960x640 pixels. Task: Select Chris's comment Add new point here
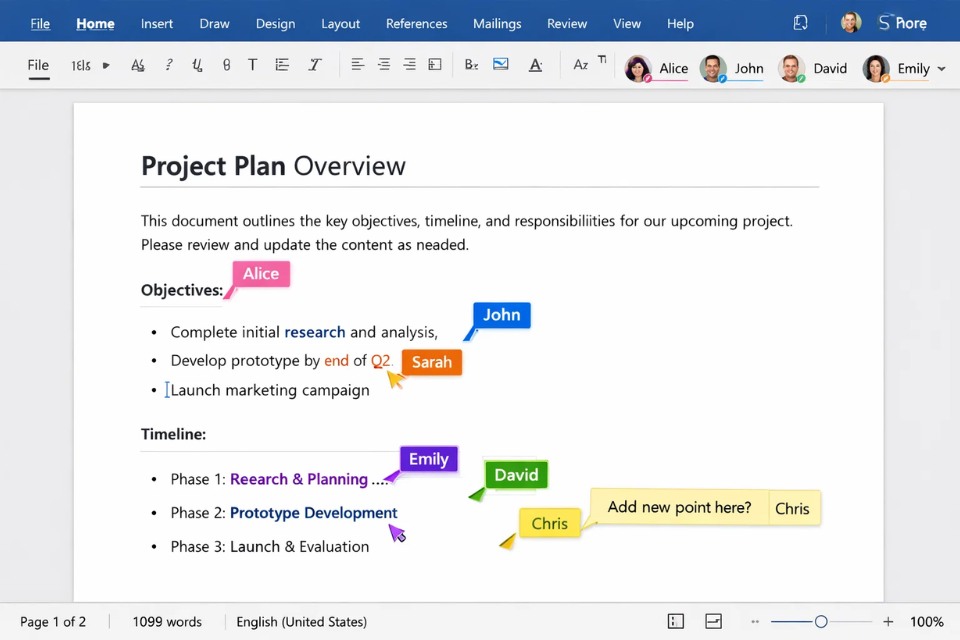(x=679, y=507)
